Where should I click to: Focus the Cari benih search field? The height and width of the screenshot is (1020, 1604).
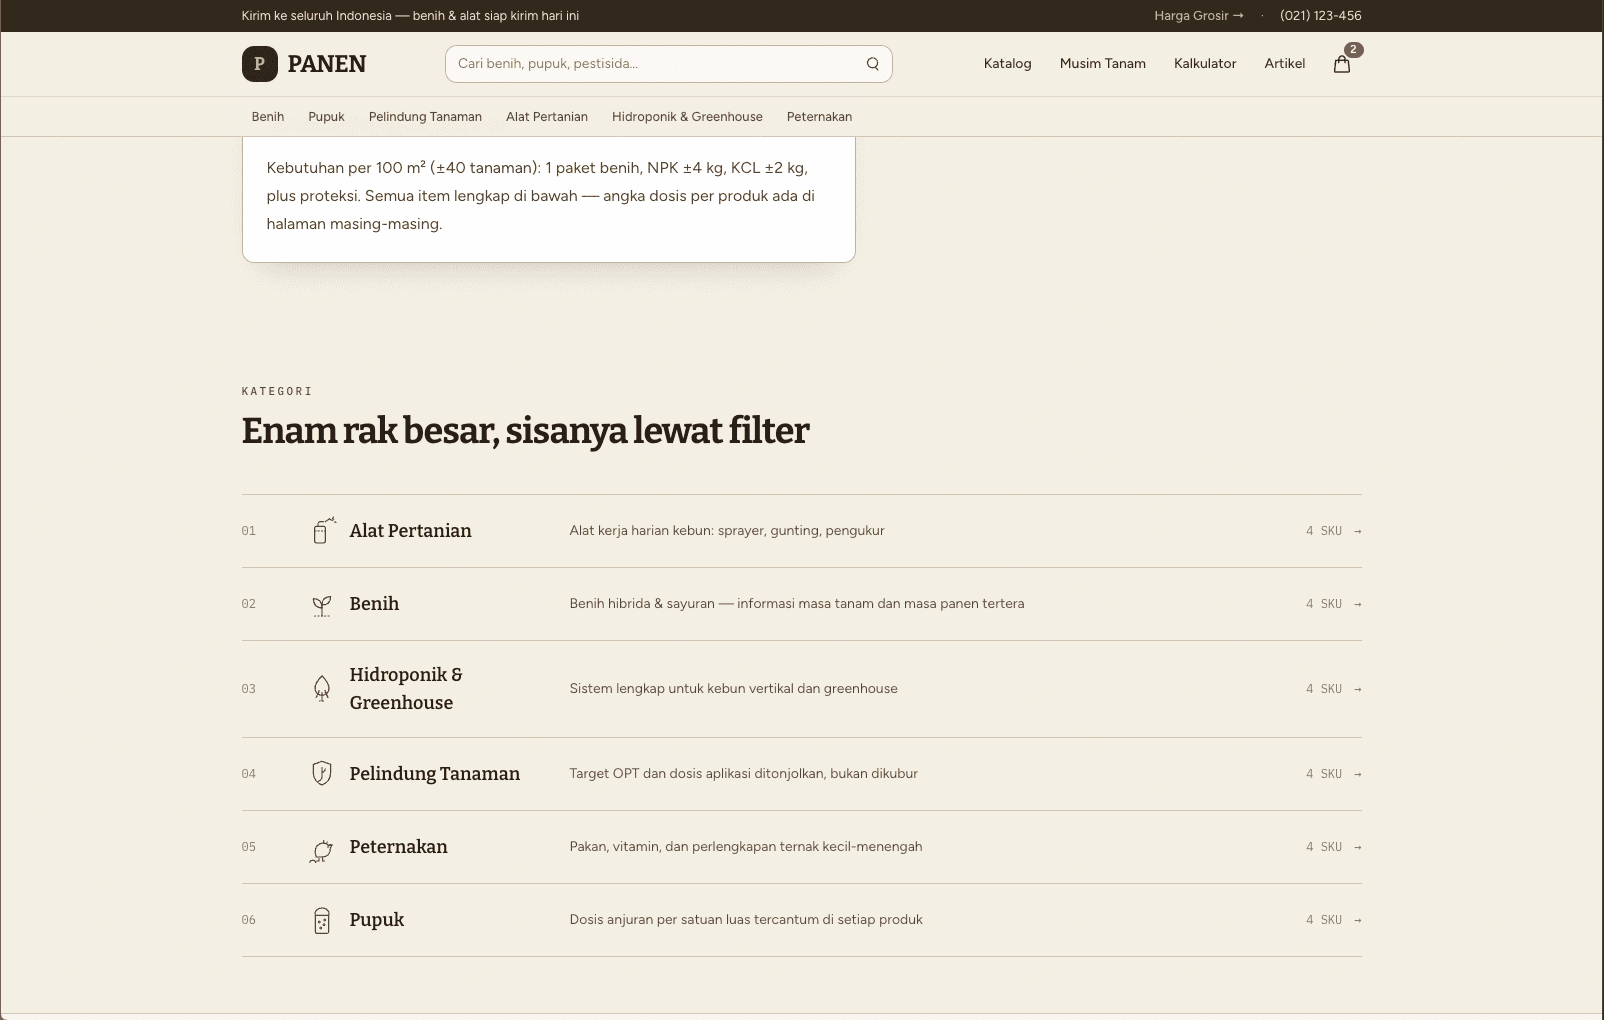tap(668, 64)
